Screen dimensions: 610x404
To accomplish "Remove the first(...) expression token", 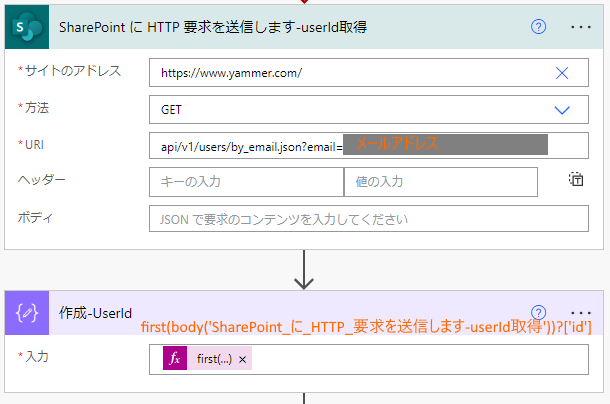I will 242,359.
